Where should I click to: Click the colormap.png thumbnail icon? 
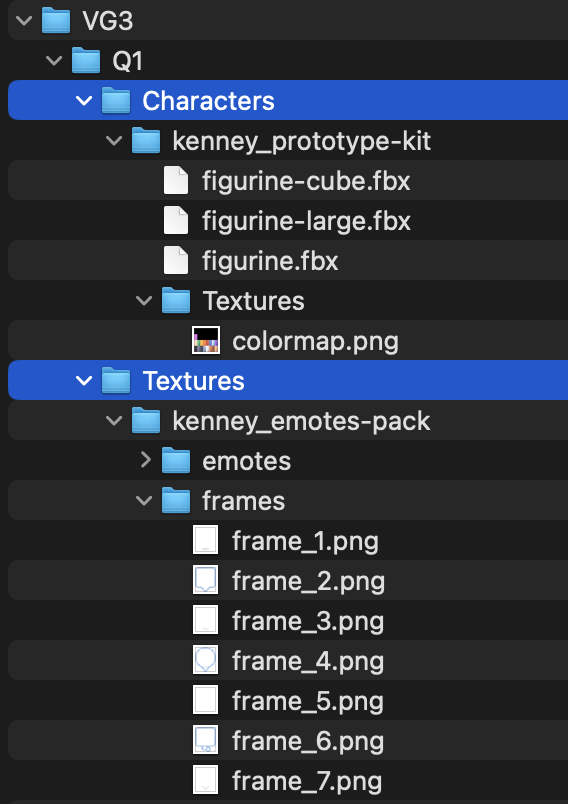(x=206, y=340)
